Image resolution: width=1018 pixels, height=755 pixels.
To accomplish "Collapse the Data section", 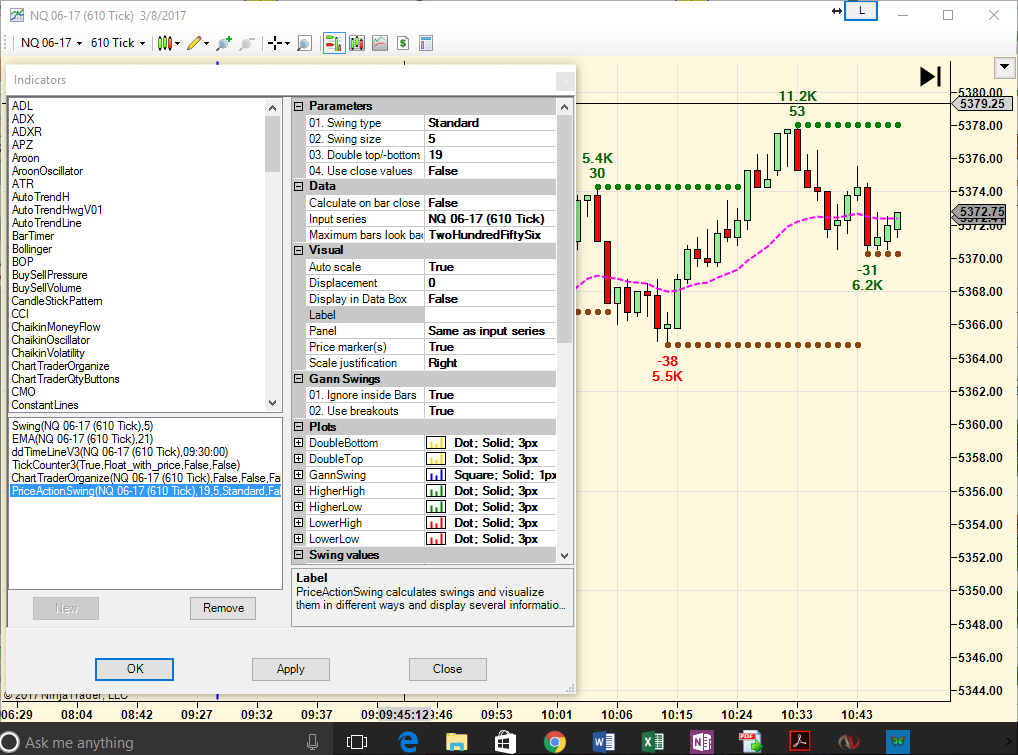I will [x=299, y=186].
